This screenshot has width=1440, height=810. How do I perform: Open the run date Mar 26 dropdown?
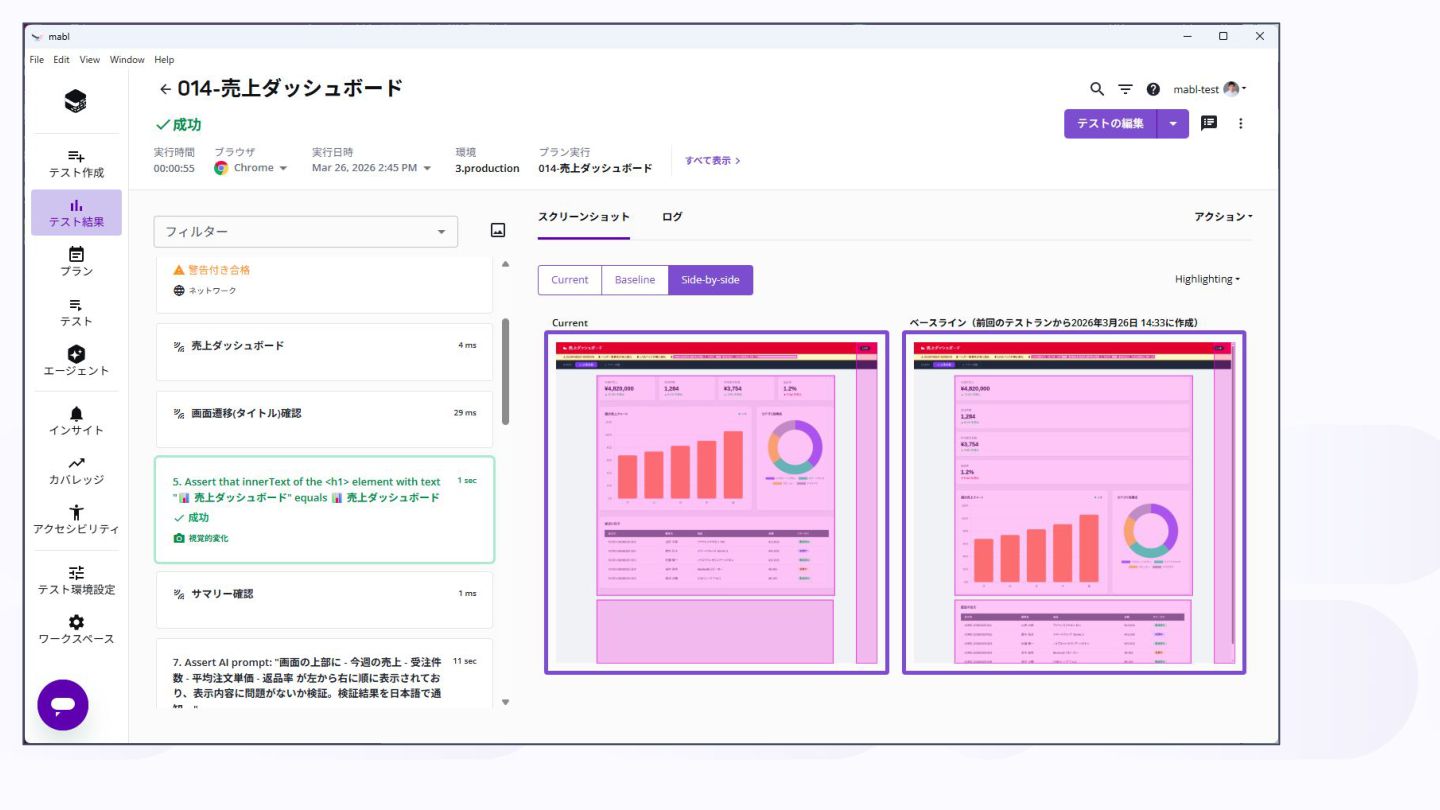tap(372, 168)
